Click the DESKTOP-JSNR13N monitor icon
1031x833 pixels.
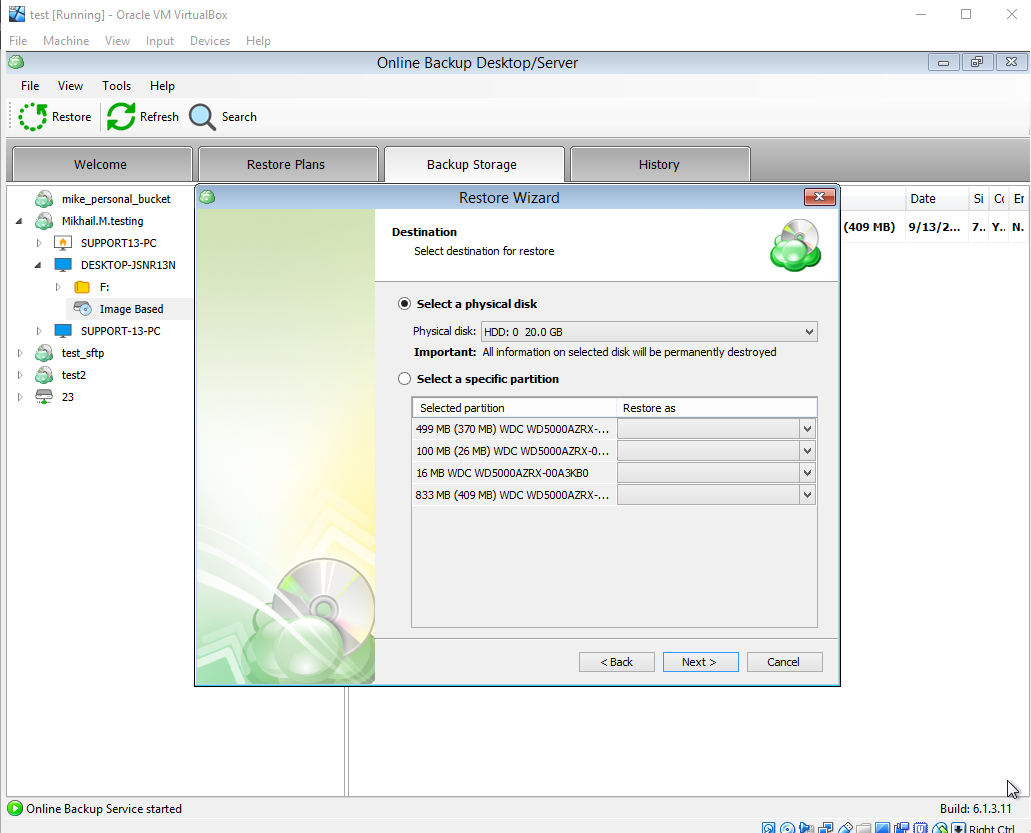click(x=63, y=265)
